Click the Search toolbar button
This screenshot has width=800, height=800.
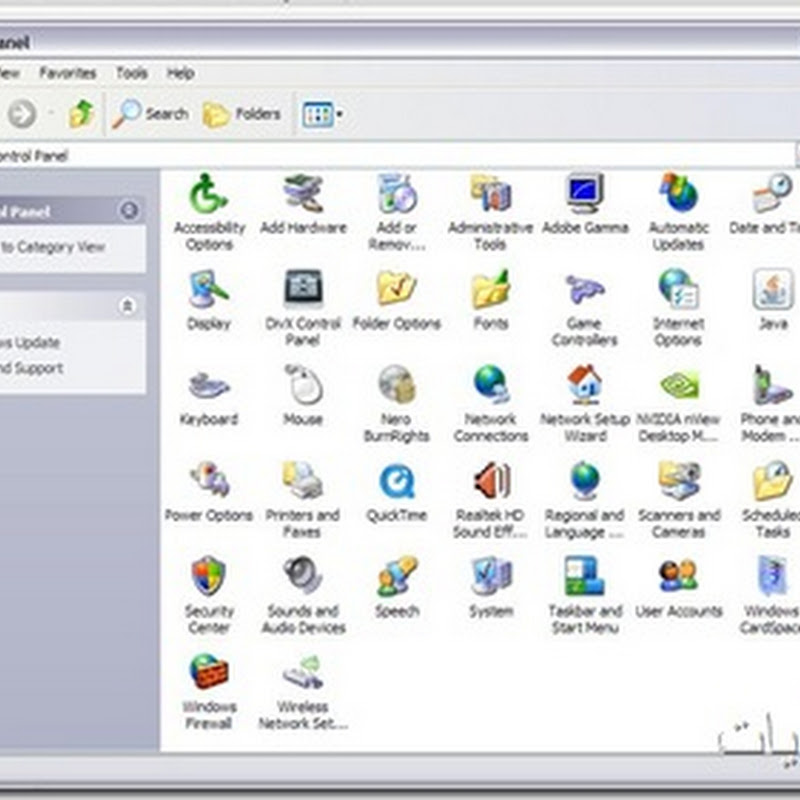point(151,113)
